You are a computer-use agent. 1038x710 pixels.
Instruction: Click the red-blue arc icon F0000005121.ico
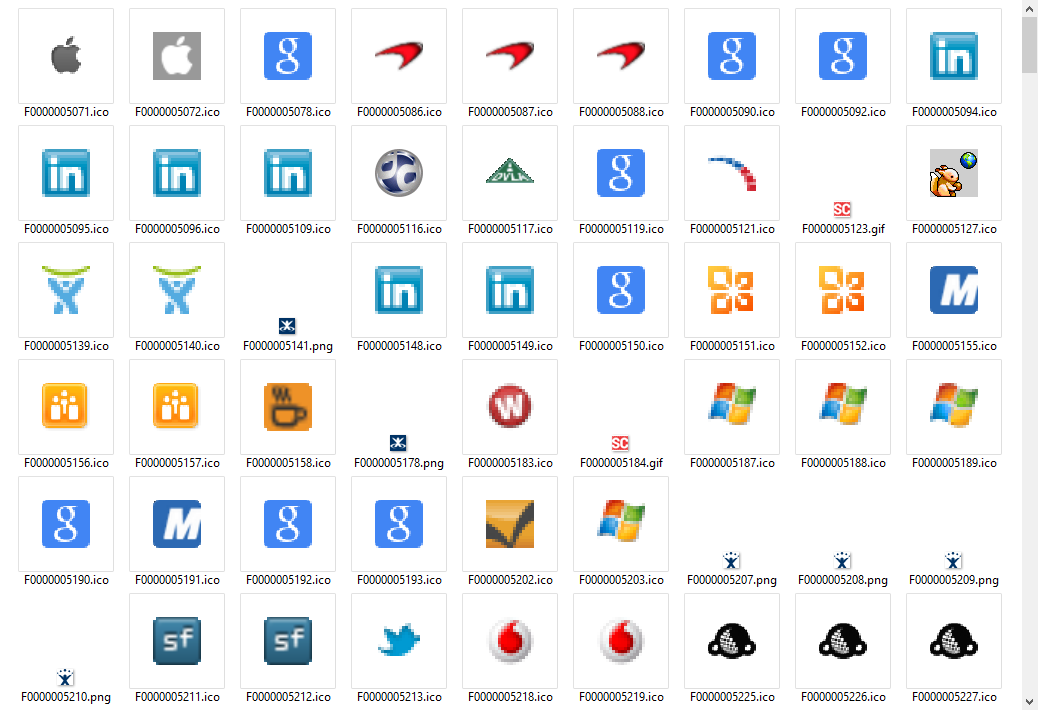click(x=732, y=173)
